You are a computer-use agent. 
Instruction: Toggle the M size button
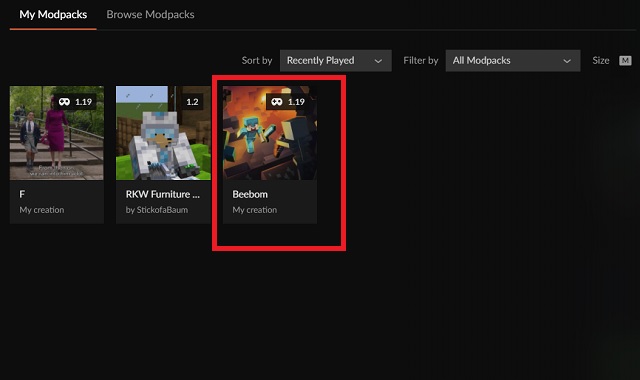pos(625,61)
